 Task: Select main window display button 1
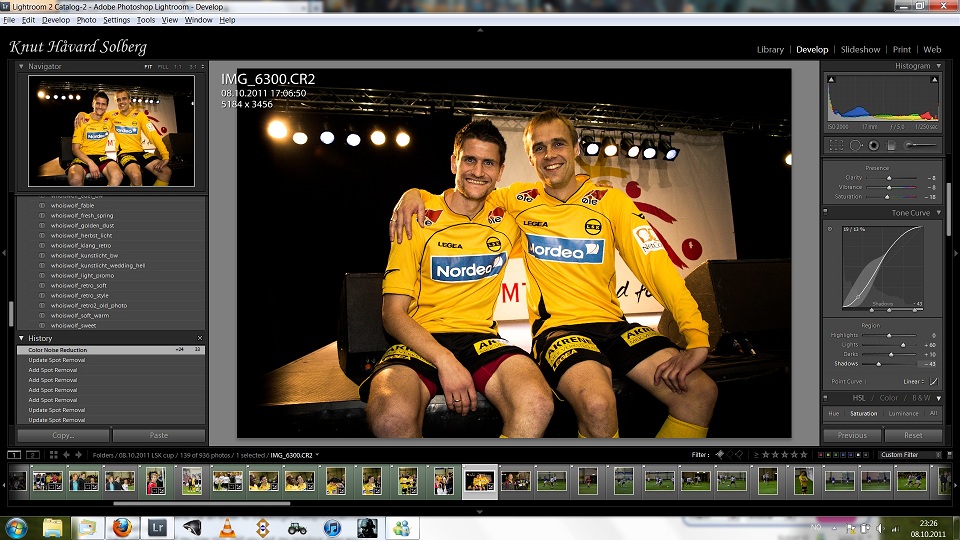point(14,455)
